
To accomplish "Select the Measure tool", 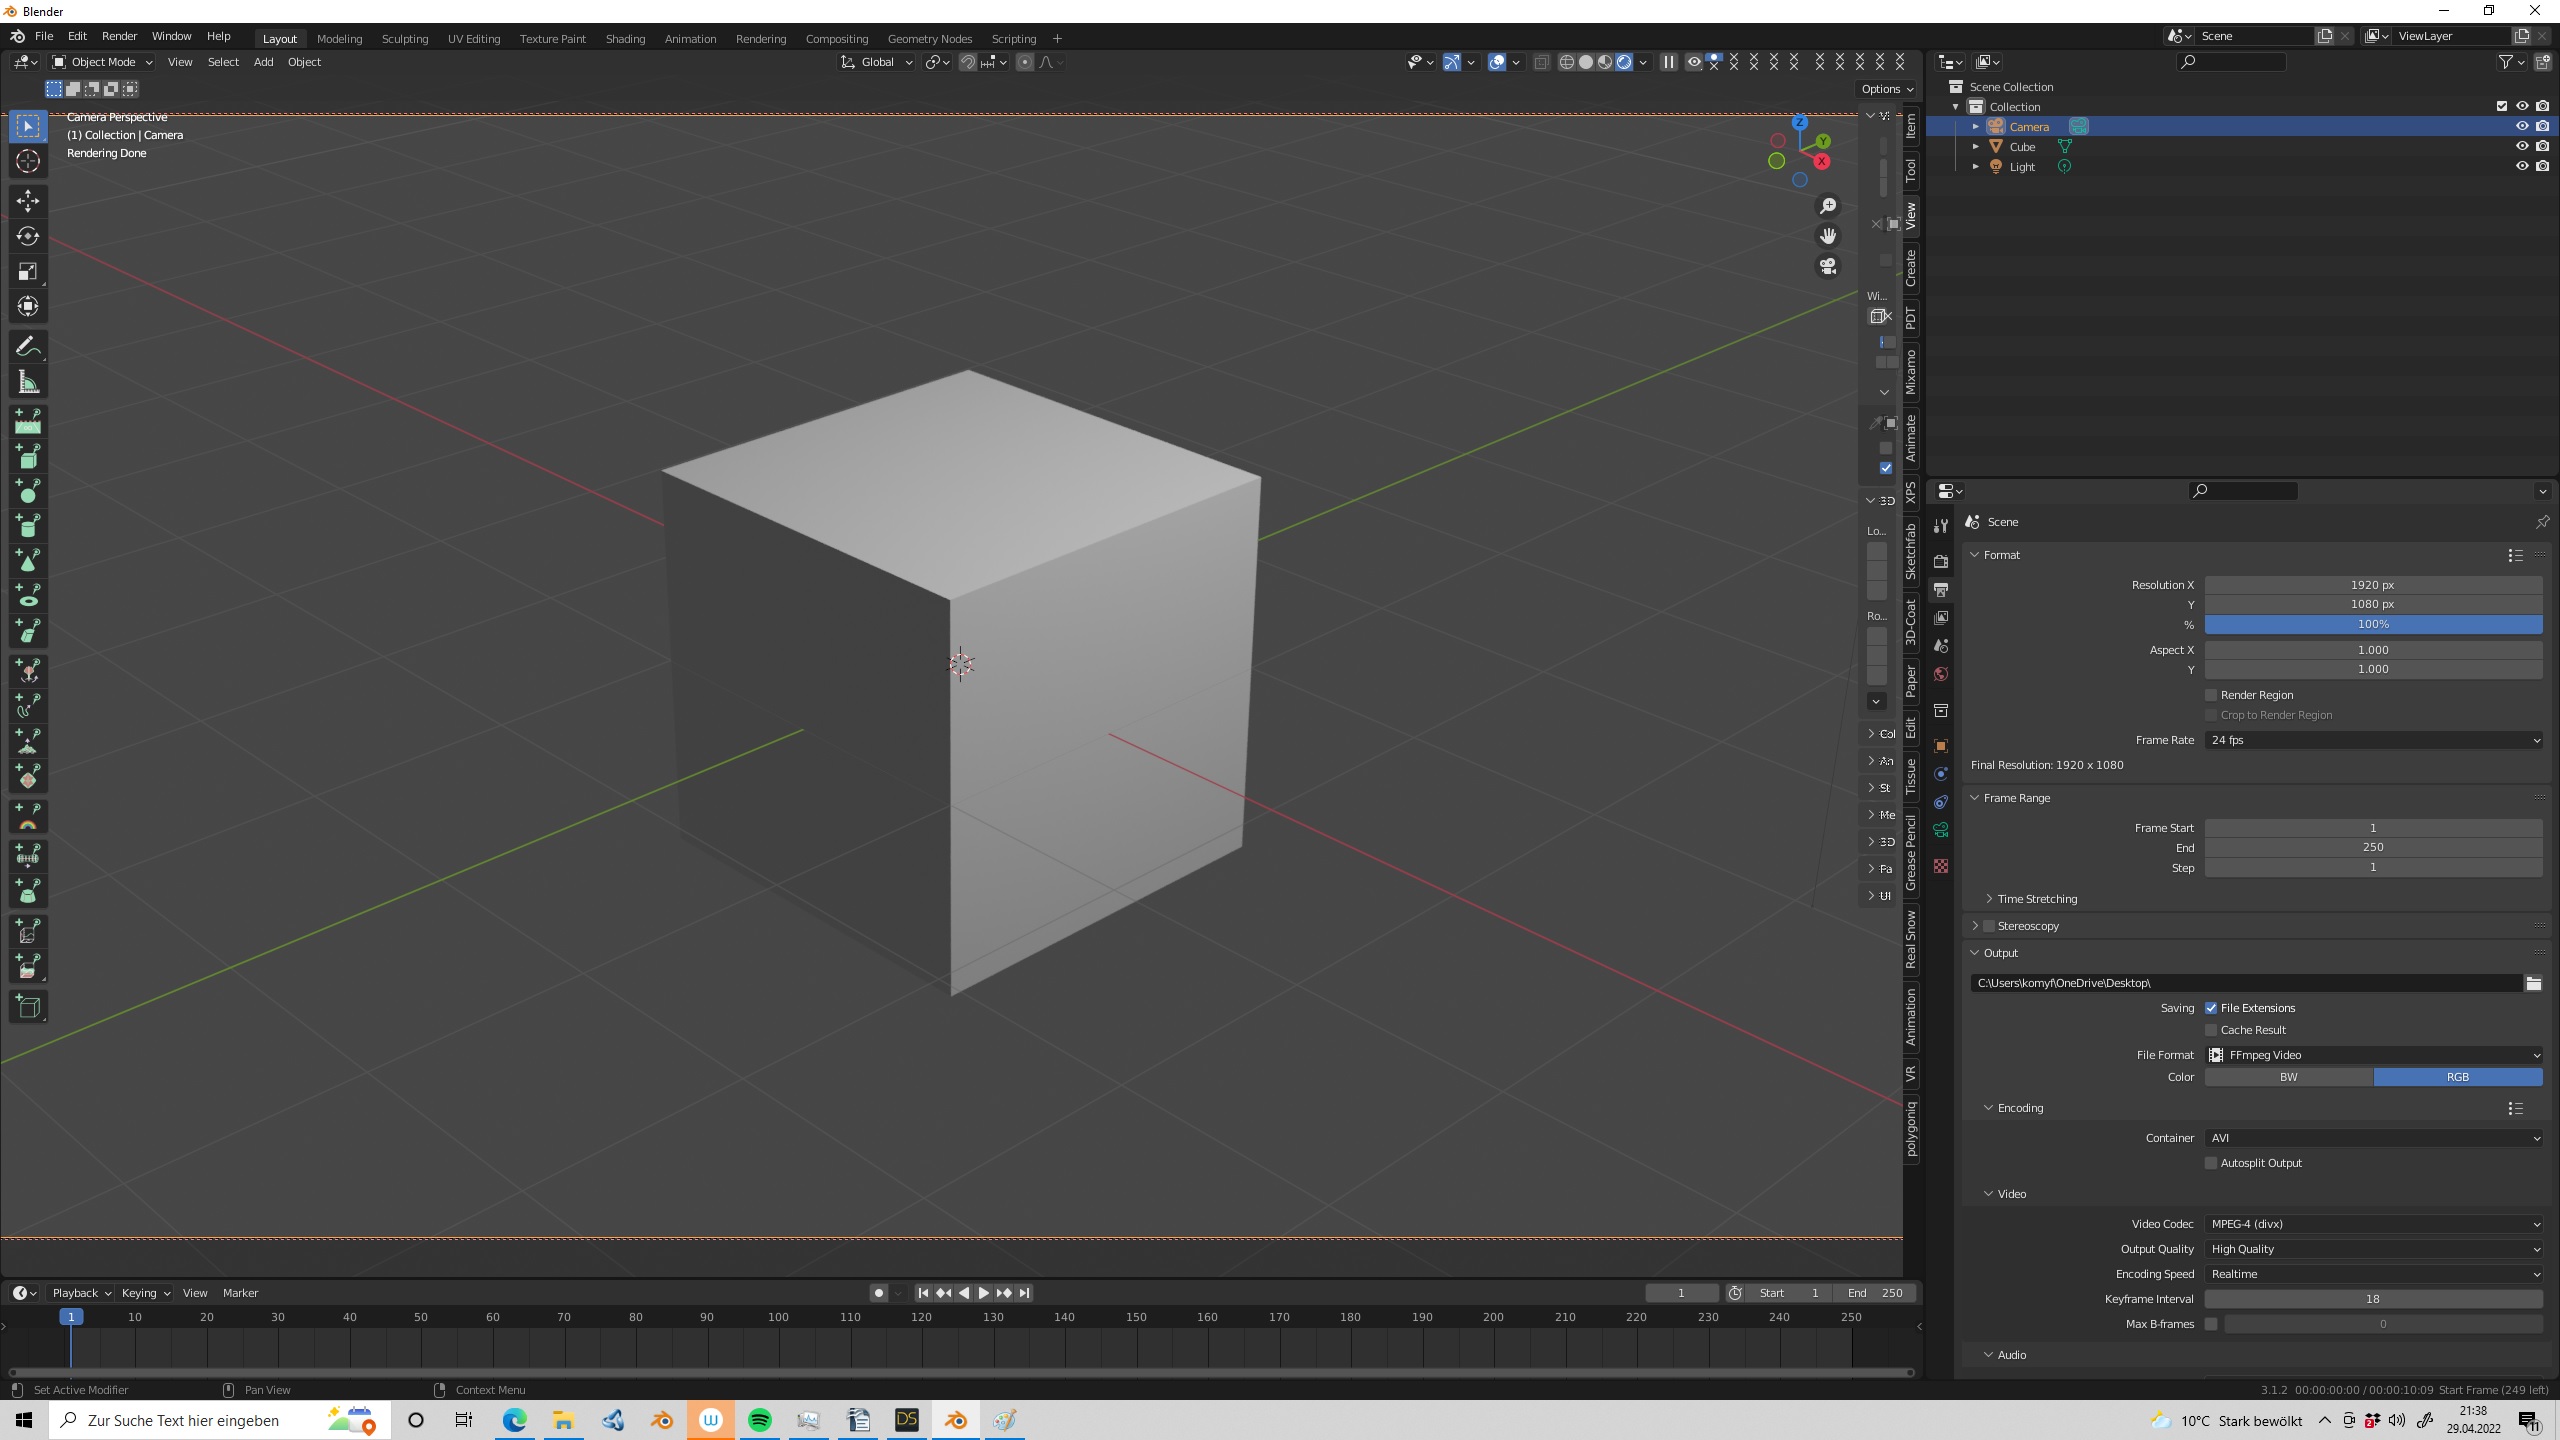I will [x=28, y=382].
